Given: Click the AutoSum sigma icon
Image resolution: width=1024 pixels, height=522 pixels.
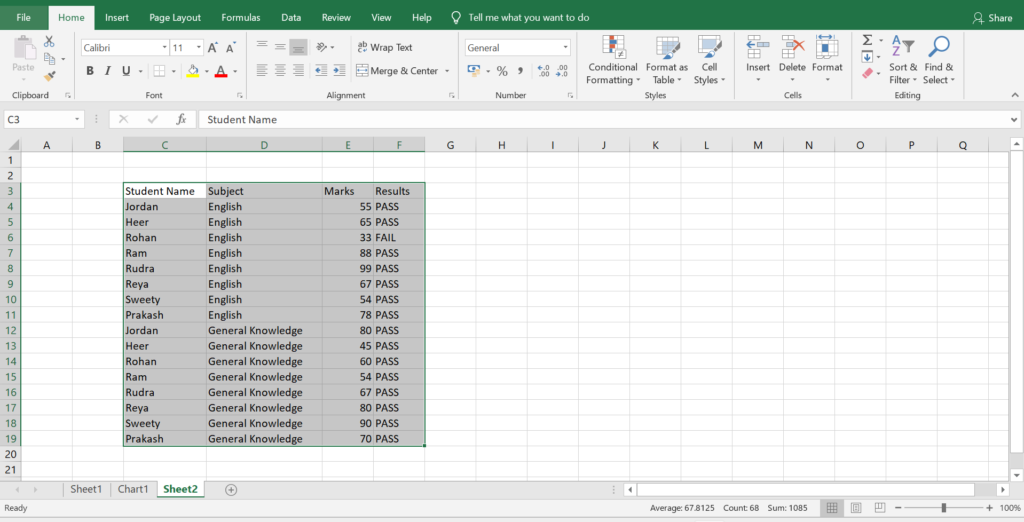Looking at the screenshot, I should [x=867, y=41].
